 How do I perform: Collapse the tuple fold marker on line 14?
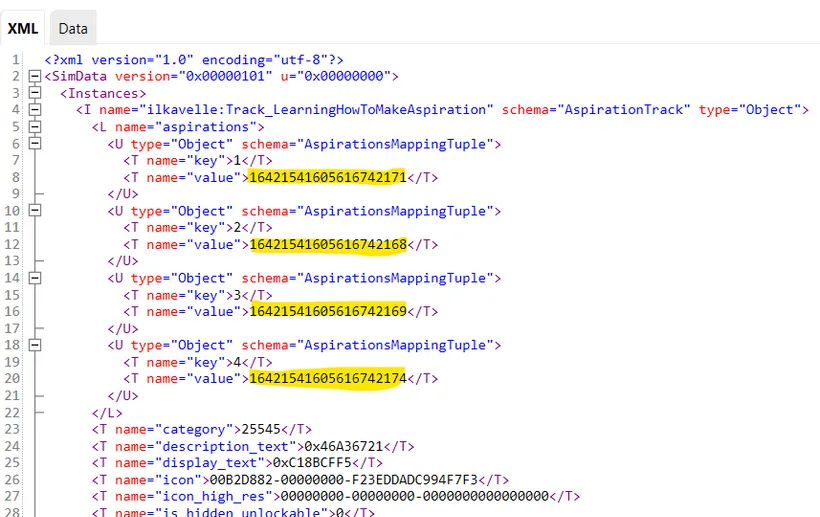(36, 278)
